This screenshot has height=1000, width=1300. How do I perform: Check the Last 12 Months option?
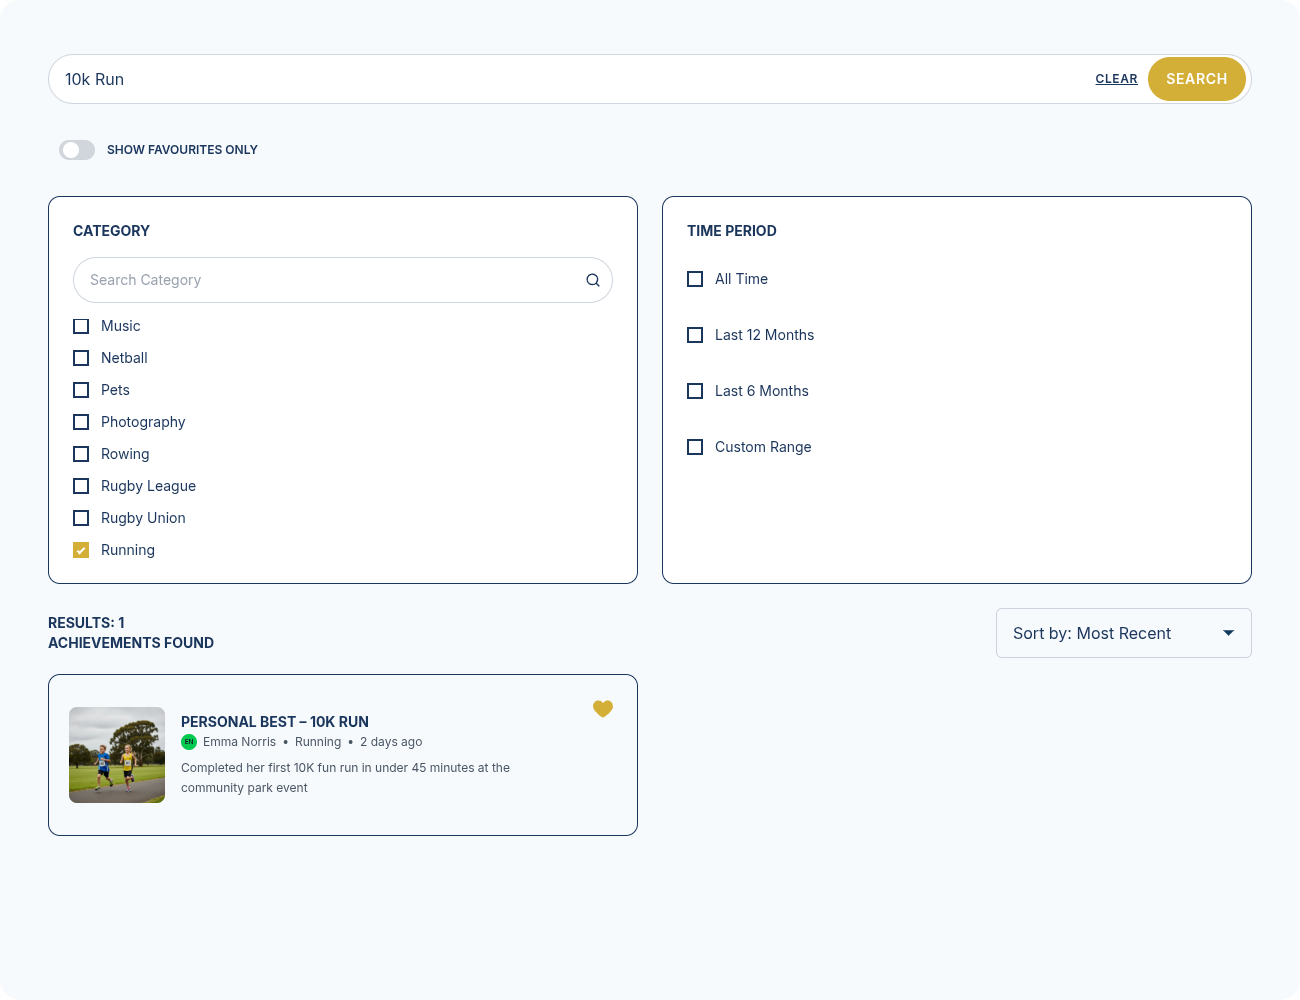pos(695,335)
